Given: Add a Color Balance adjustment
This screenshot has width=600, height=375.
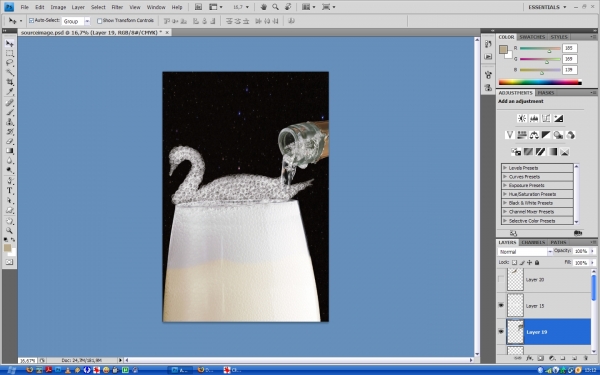Looking at the screenshot, I should point(534,135).
